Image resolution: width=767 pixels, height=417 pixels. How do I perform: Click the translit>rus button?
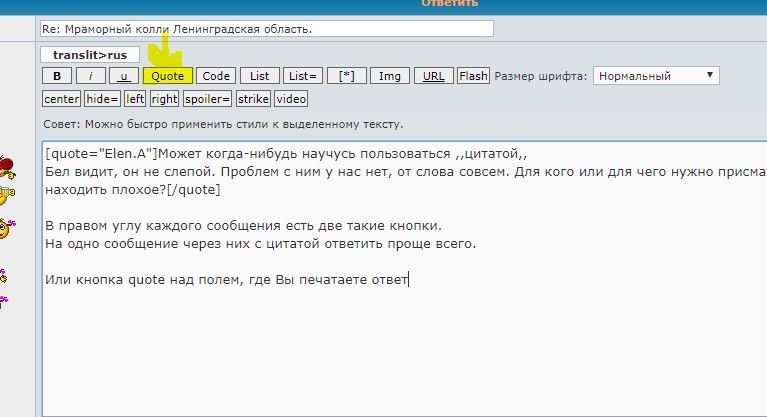(x=90, y=55)
